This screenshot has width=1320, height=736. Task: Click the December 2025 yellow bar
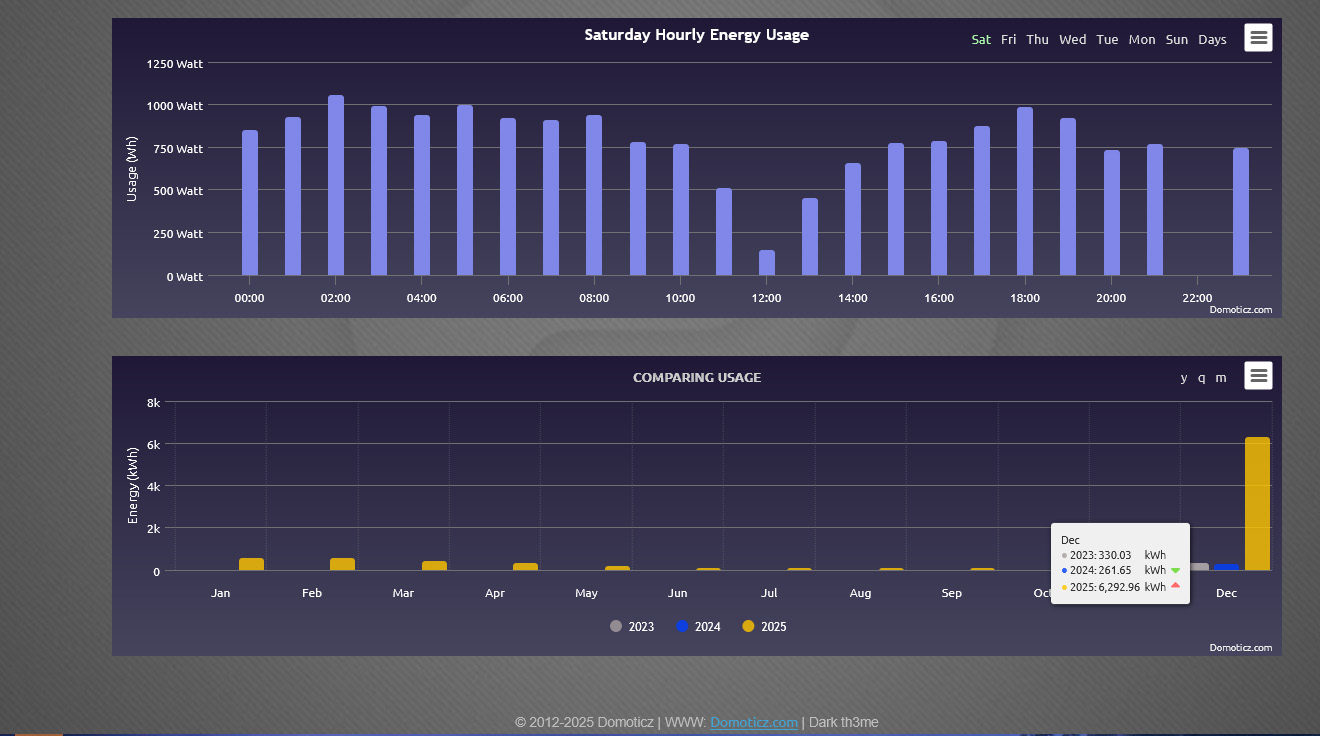click(x=1257, y=504)
